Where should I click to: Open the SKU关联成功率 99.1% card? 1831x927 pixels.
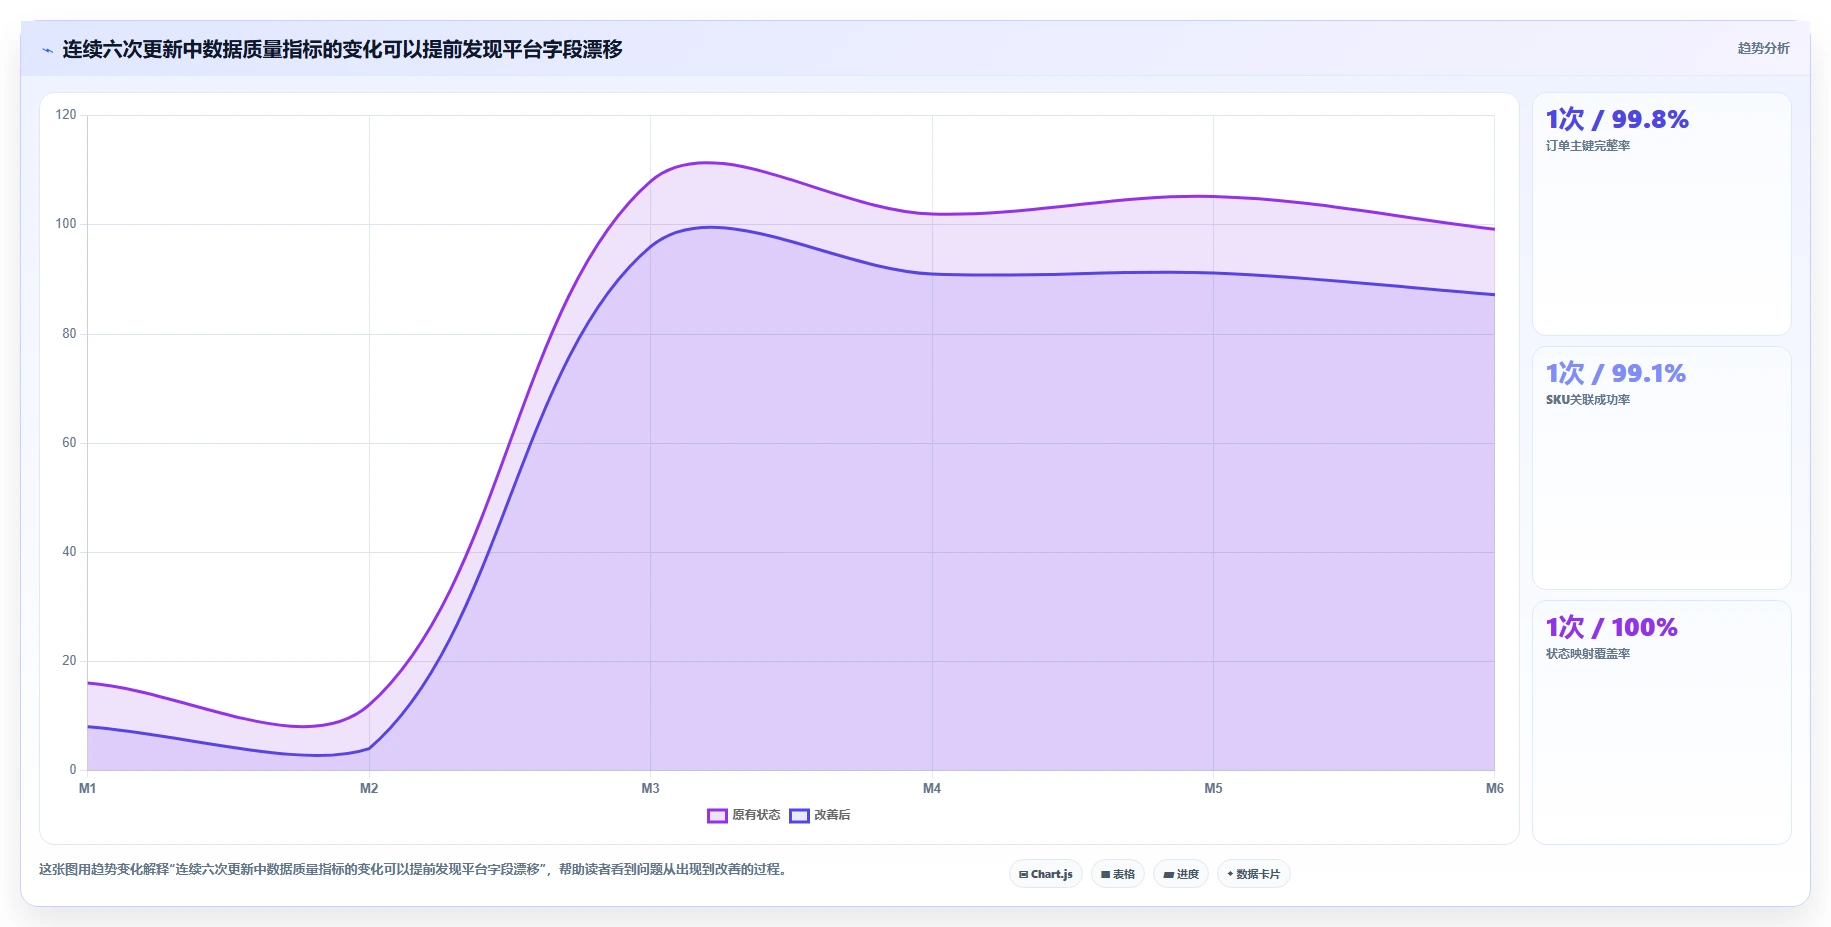pyautogui.click(x=1661, y=468)
